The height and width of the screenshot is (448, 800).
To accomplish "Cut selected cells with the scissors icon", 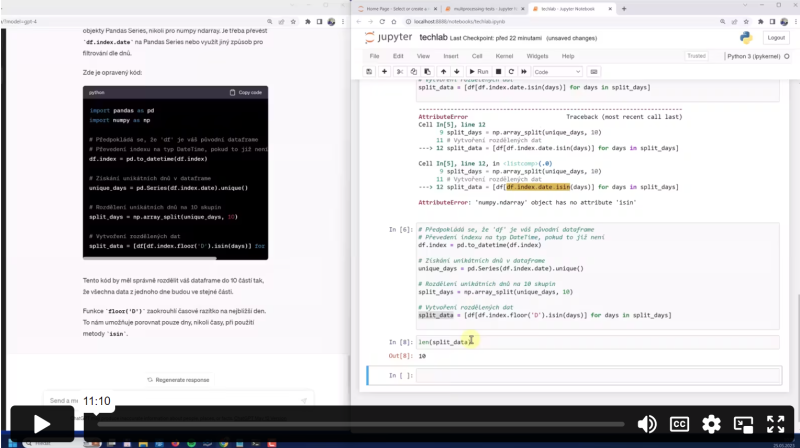I will coord(400,72).
